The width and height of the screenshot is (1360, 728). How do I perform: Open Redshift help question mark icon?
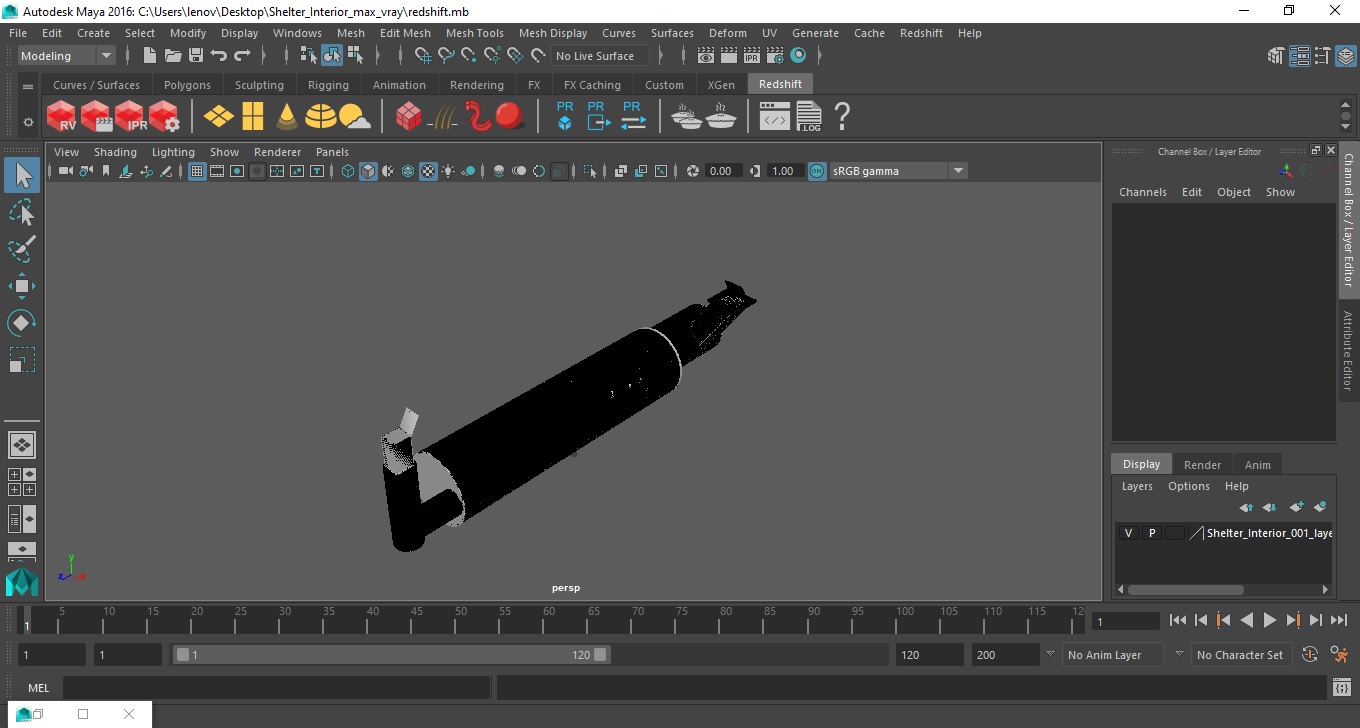[x=842, y=116]
